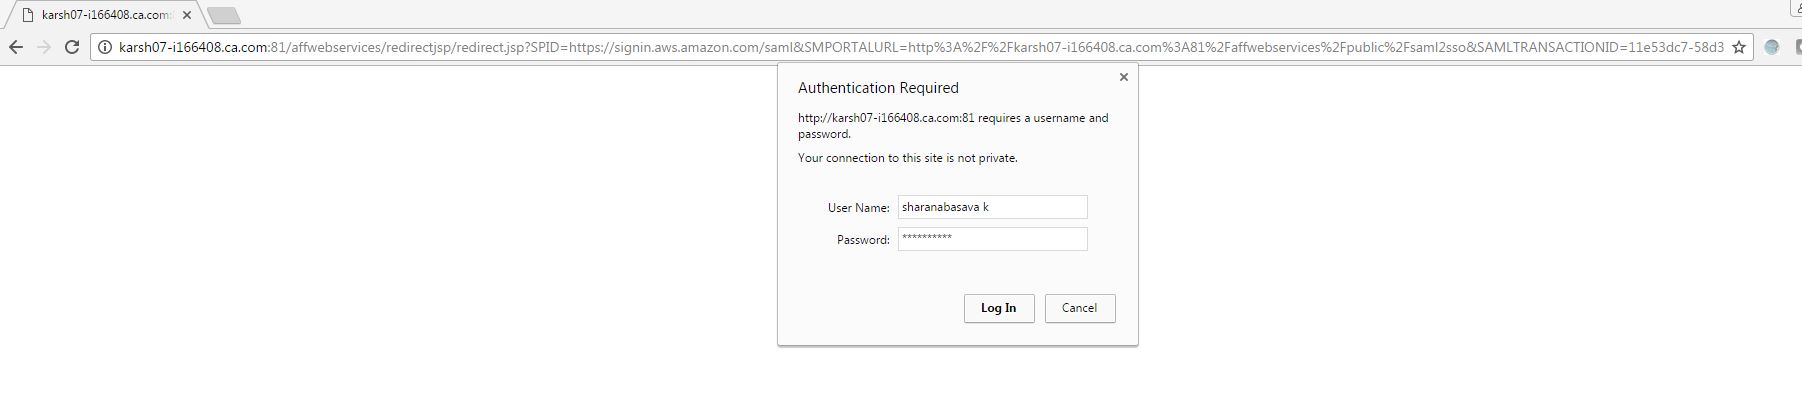Click the address bar URL text

pos(920,47)
